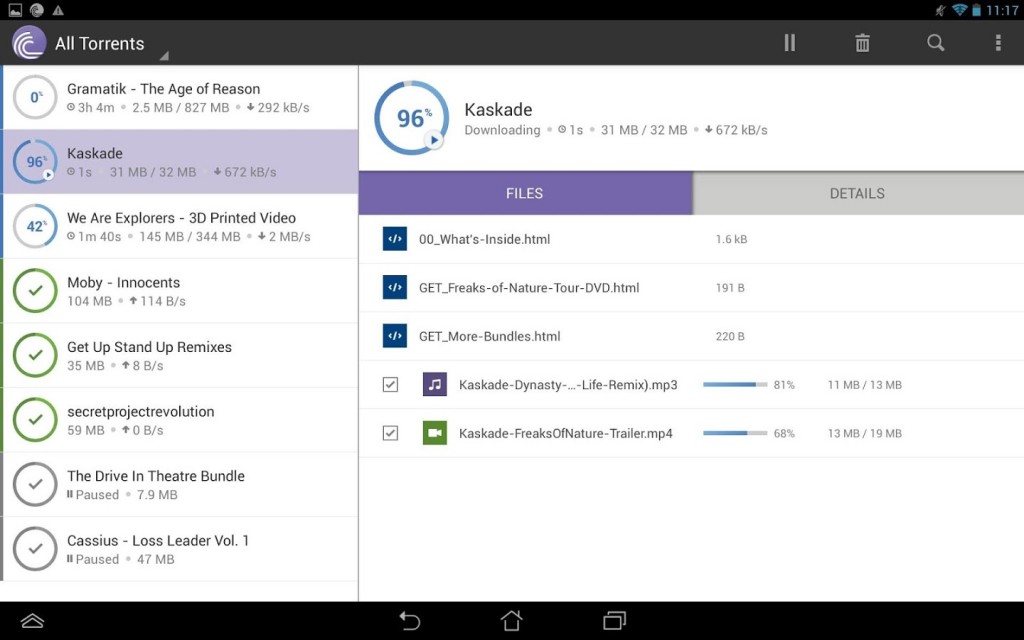Pause all torrents using the pause icon

[789, 43]
